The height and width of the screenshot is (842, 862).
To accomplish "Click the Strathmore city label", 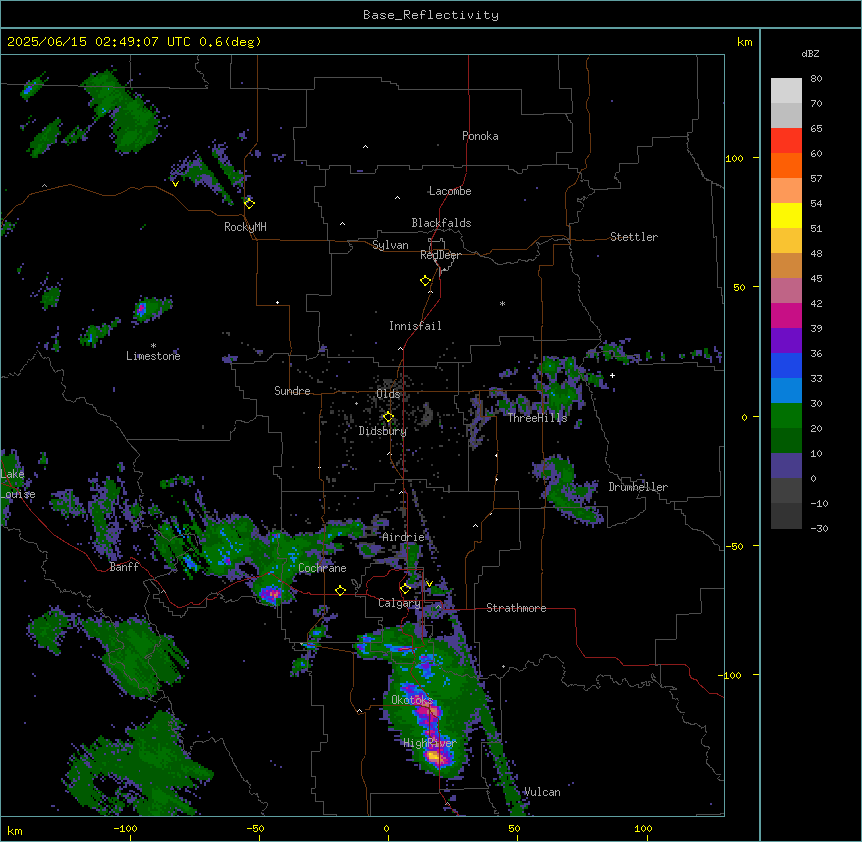I will tap(516, 608).
